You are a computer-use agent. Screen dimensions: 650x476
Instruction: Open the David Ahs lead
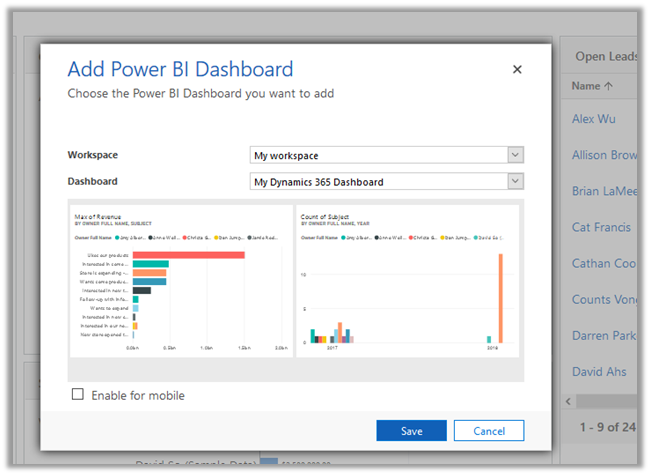click(599, 372)
